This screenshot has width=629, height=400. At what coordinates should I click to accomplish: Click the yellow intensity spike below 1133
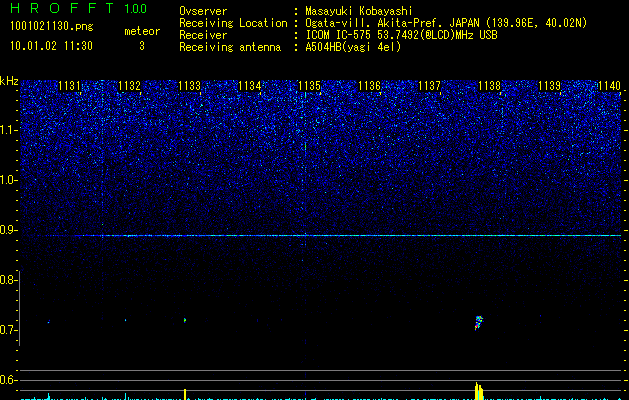[x=185, y=394]
